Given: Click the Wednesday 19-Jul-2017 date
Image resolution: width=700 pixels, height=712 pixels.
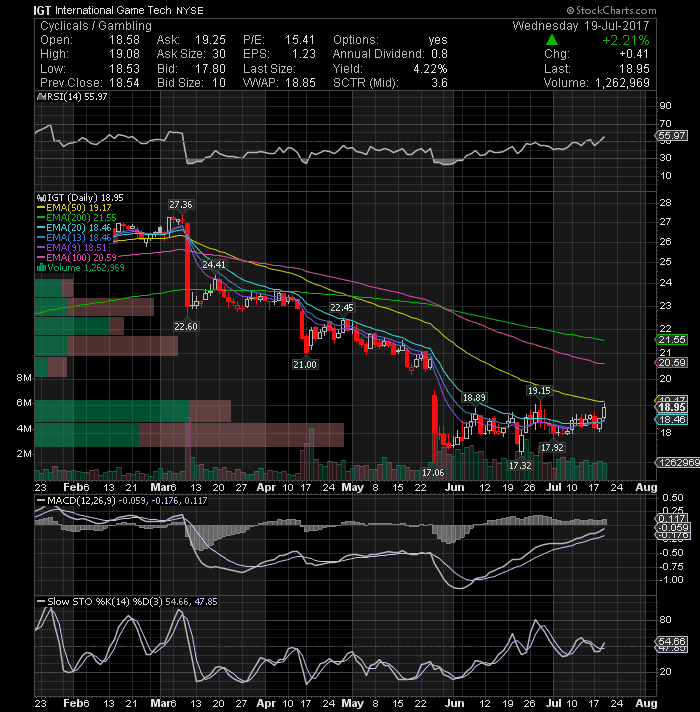Looking at the screenshot, I should point(581,25).
